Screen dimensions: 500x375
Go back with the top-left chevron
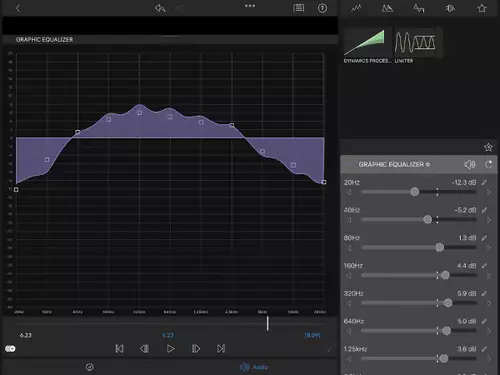coord(18,8)
